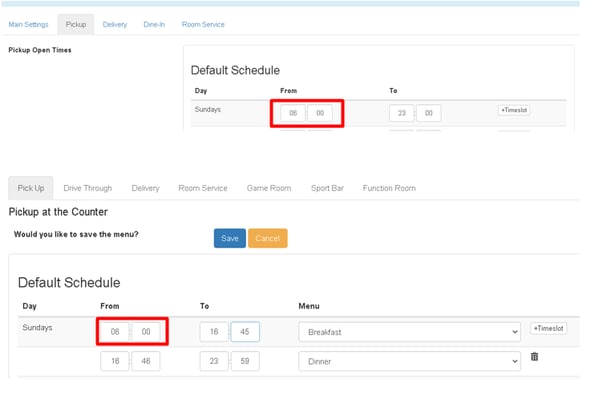
Task: Click 'Would you like to save the menu?' text
Action: click(x=76, y=234)
